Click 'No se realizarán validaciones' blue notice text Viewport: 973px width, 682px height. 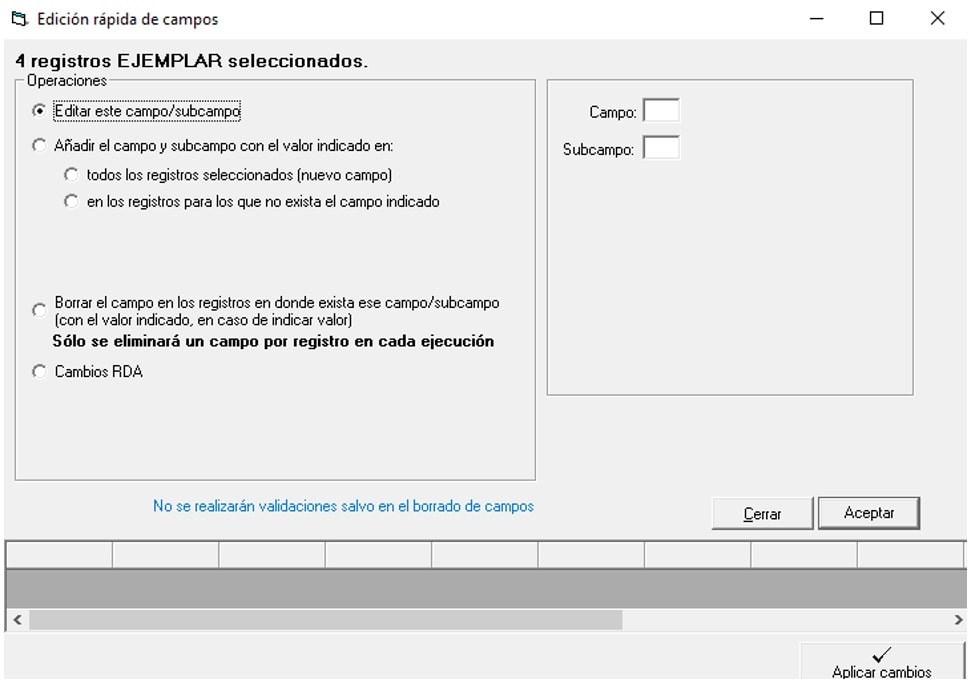click(343, 506)
